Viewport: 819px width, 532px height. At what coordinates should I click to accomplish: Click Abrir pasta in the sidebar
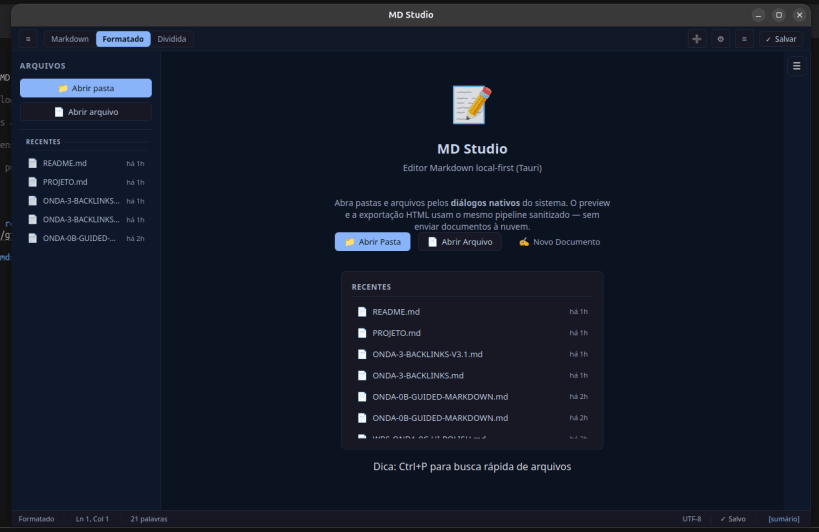click(x=86, y=88)
